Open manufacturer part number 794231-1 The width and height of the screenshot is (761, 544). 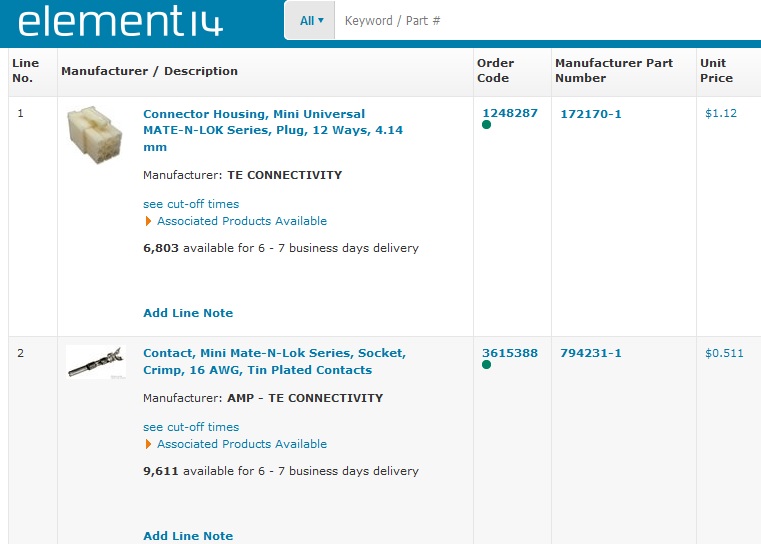pyautogui.click(x=590, y=353)
